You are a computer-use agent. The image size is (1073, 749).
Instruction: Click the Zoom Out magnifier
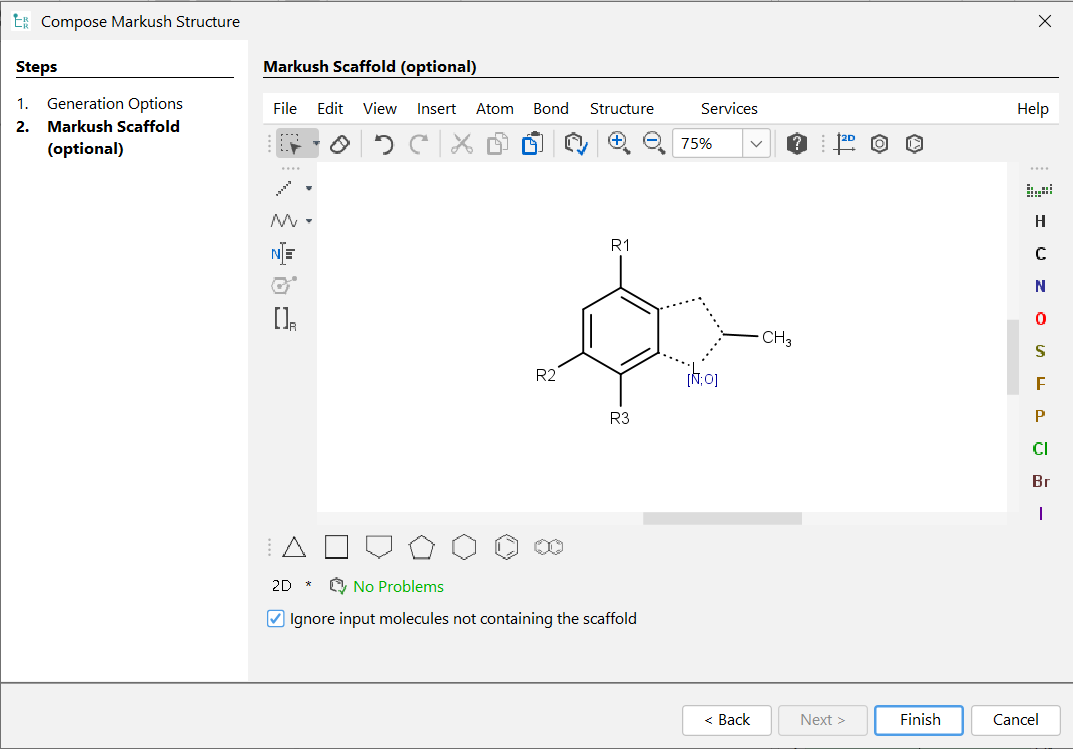pyautogui.click(x=654, y=143)
